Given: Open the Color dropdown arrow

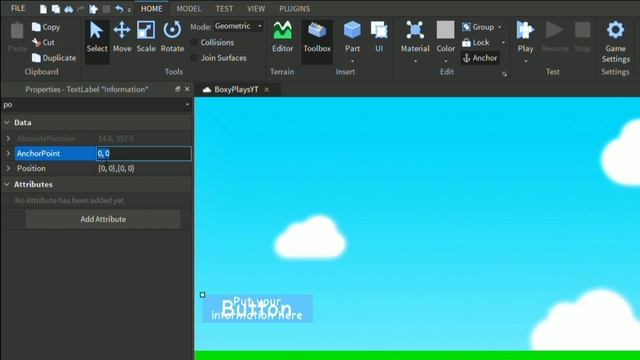Looking at the screenshot, I should click(x=445, y=61).
